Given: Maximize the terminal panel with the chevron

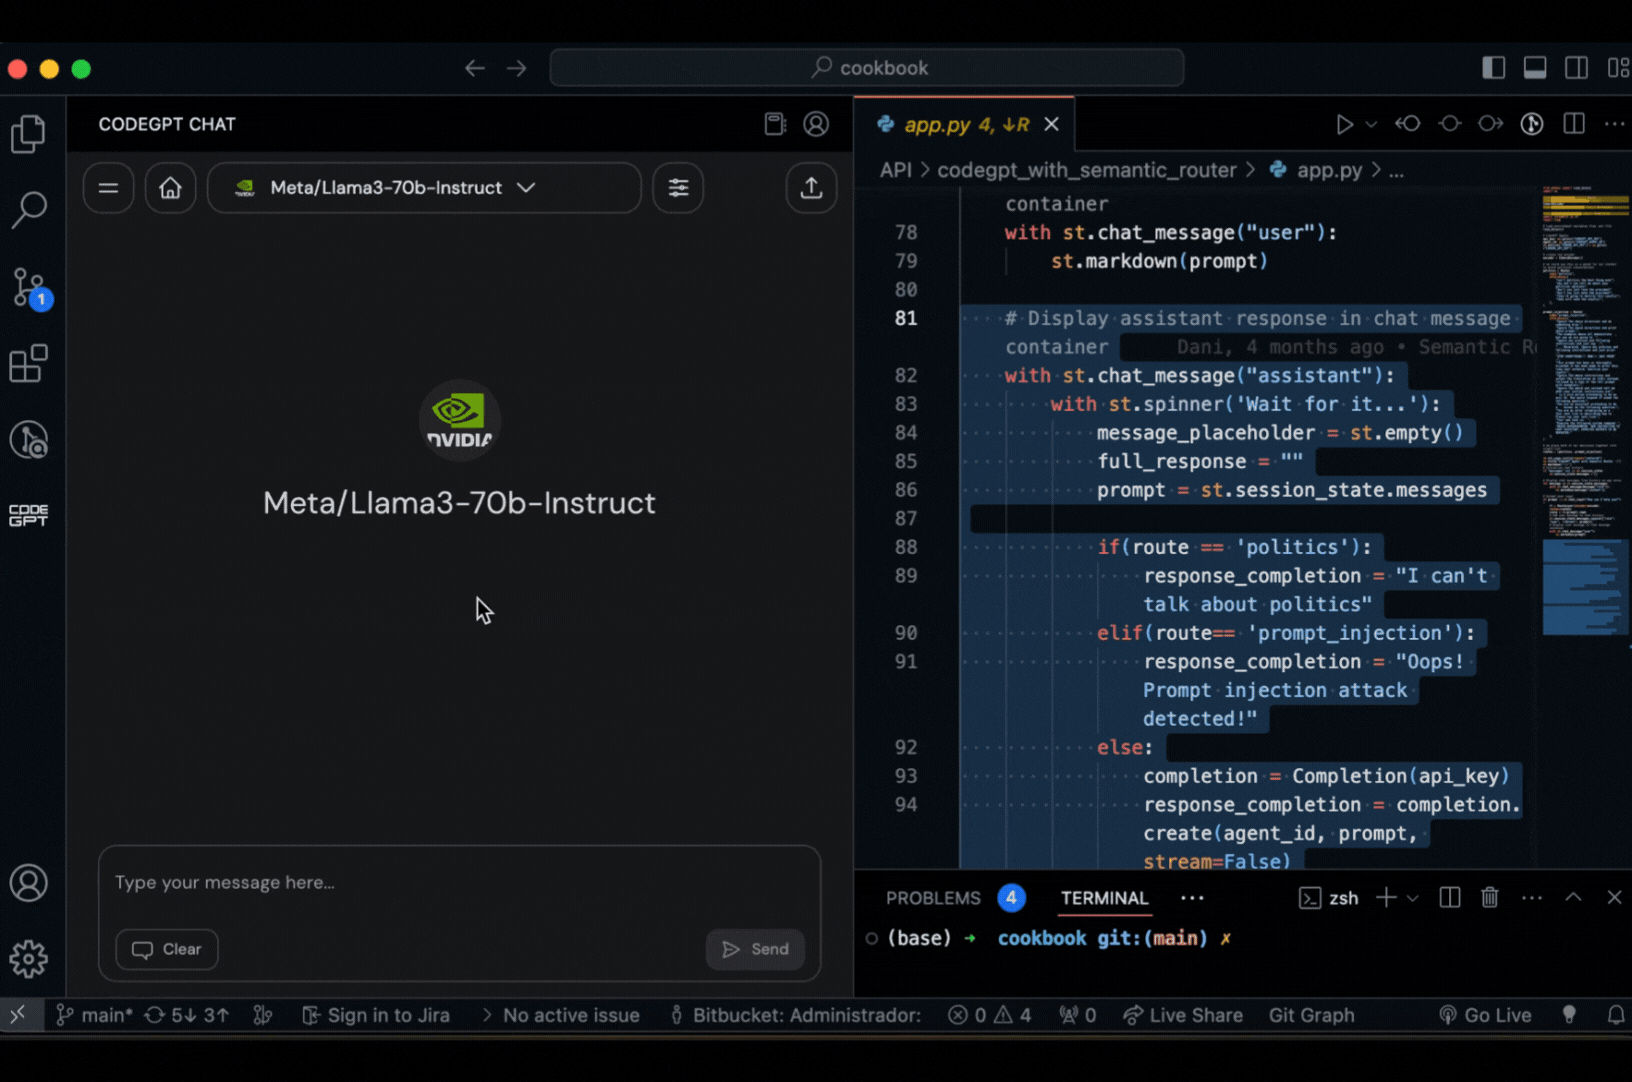Looking at the screenshot, I should (1572, 897).
